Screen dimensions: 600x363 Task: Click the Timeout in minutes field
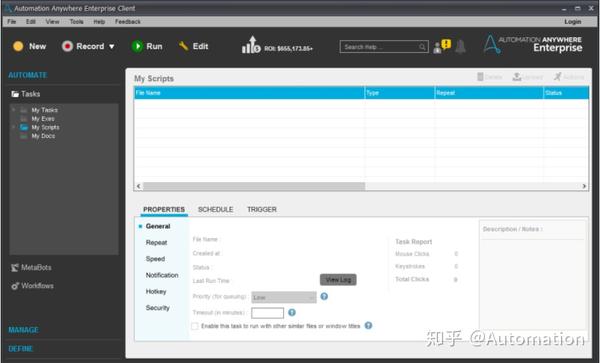[267, 313]
